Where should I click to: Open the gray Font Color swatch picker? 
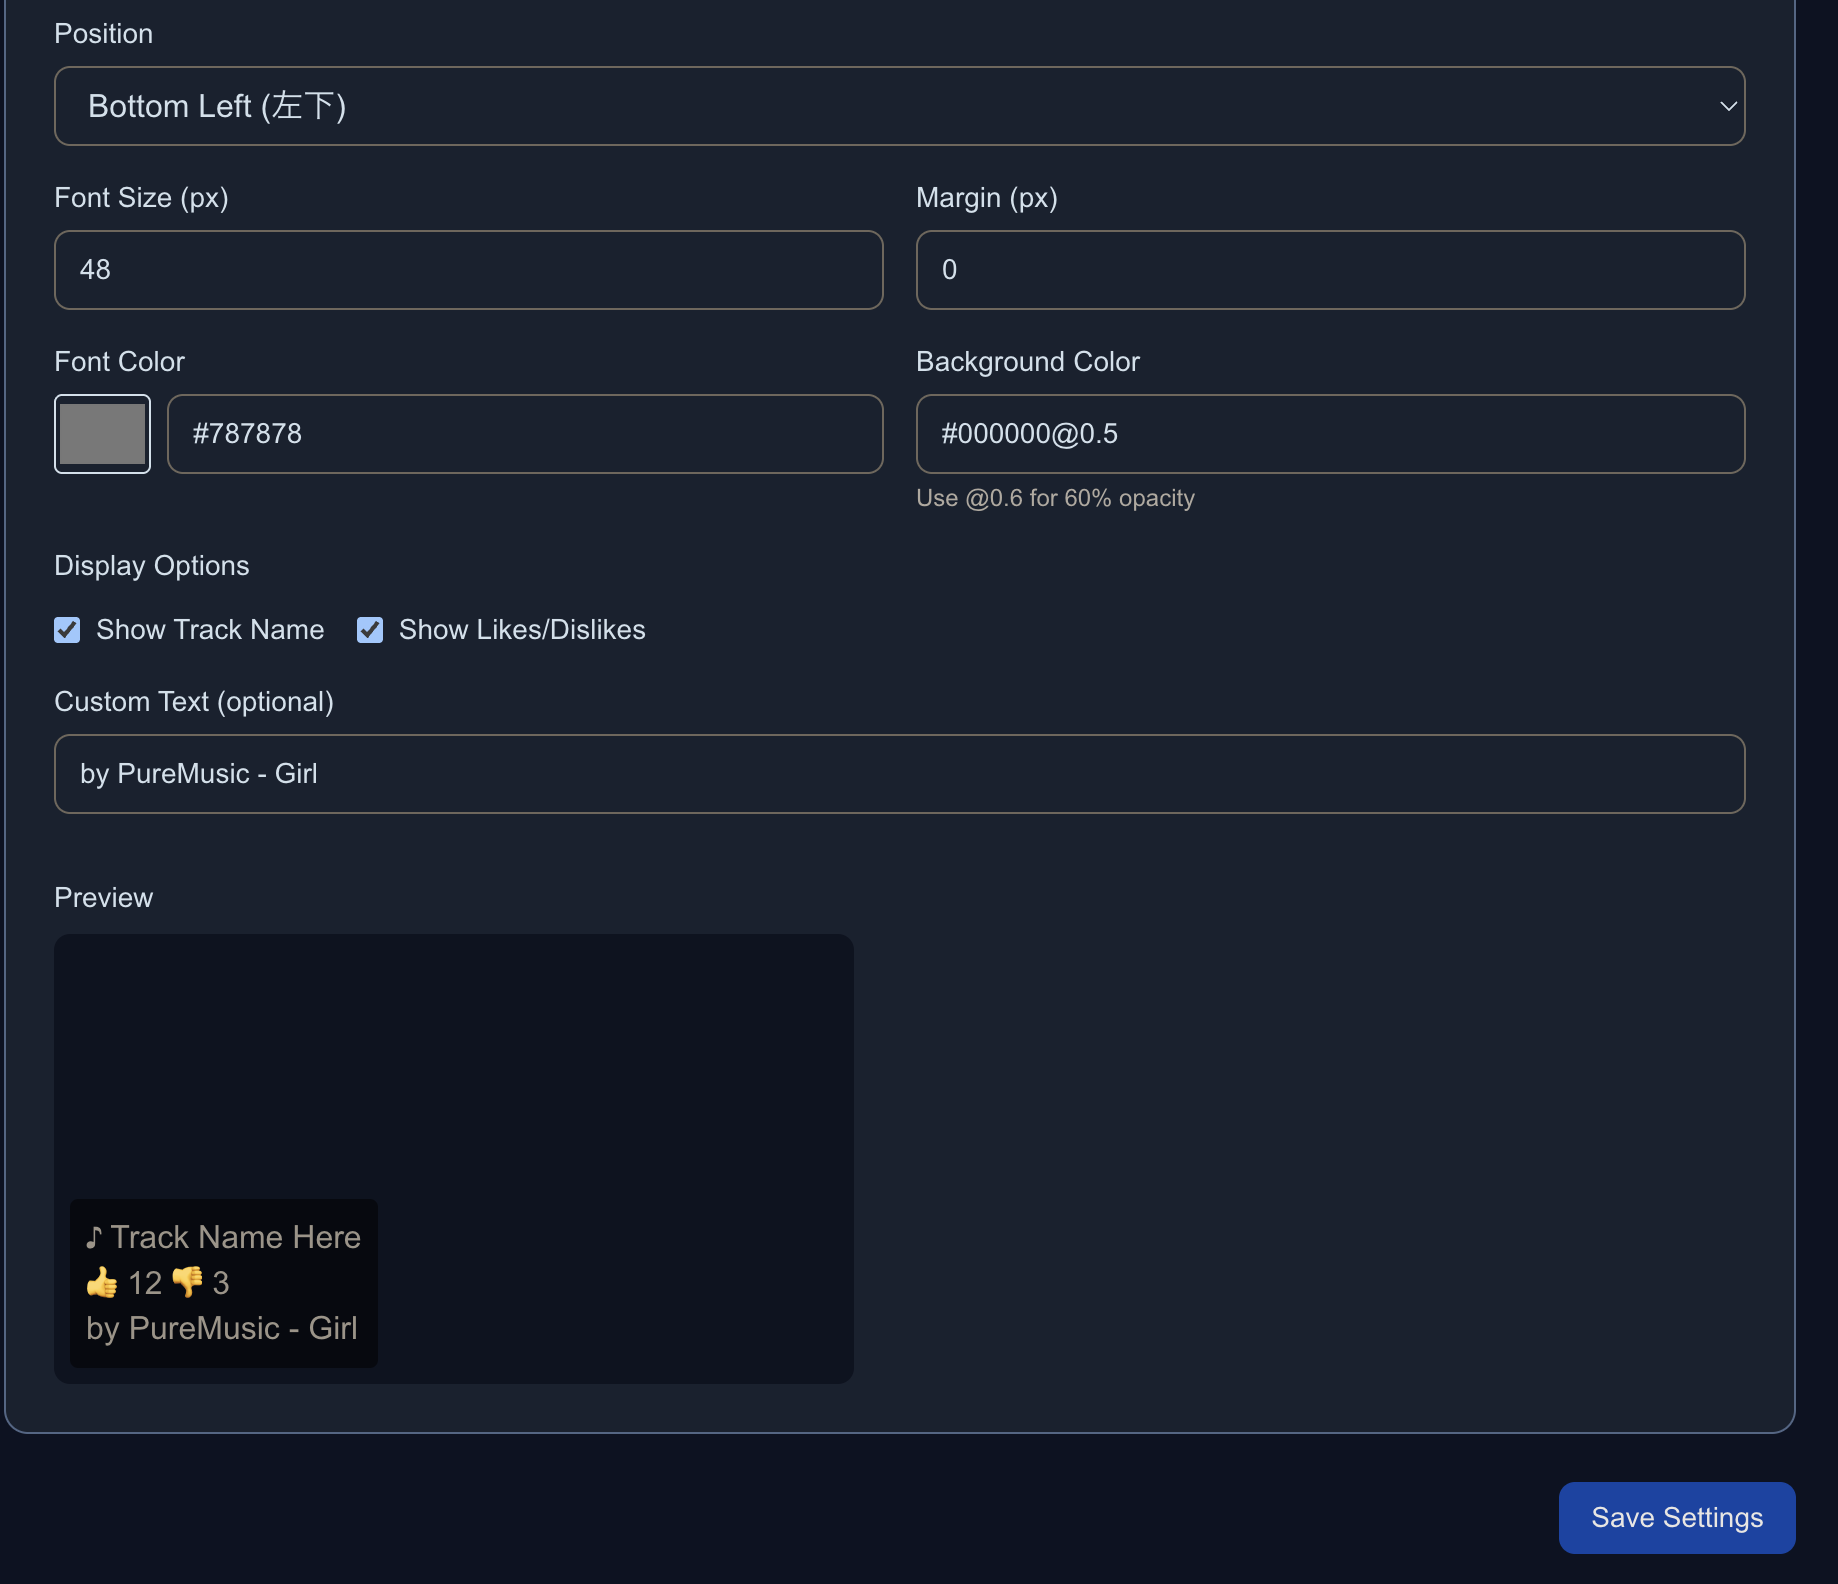(102, 434)
